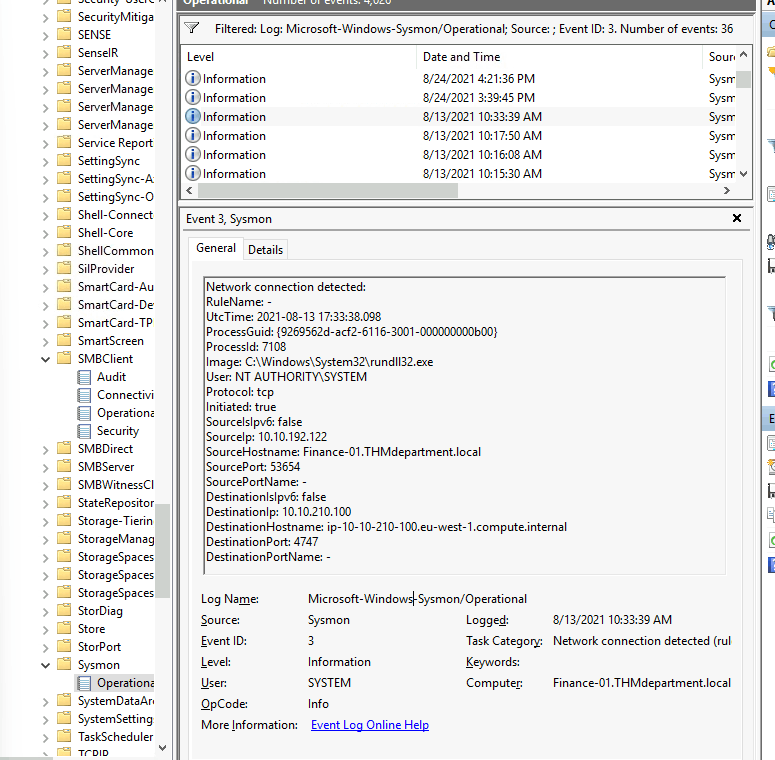Screen dimensions: 775x760
Task: Click the SENSE folder icon
Action: click(x=64, y=34)
